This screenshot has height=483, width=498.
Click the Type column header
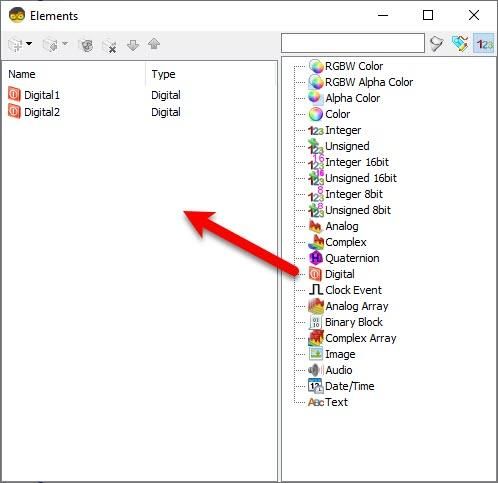pos(163,74)
